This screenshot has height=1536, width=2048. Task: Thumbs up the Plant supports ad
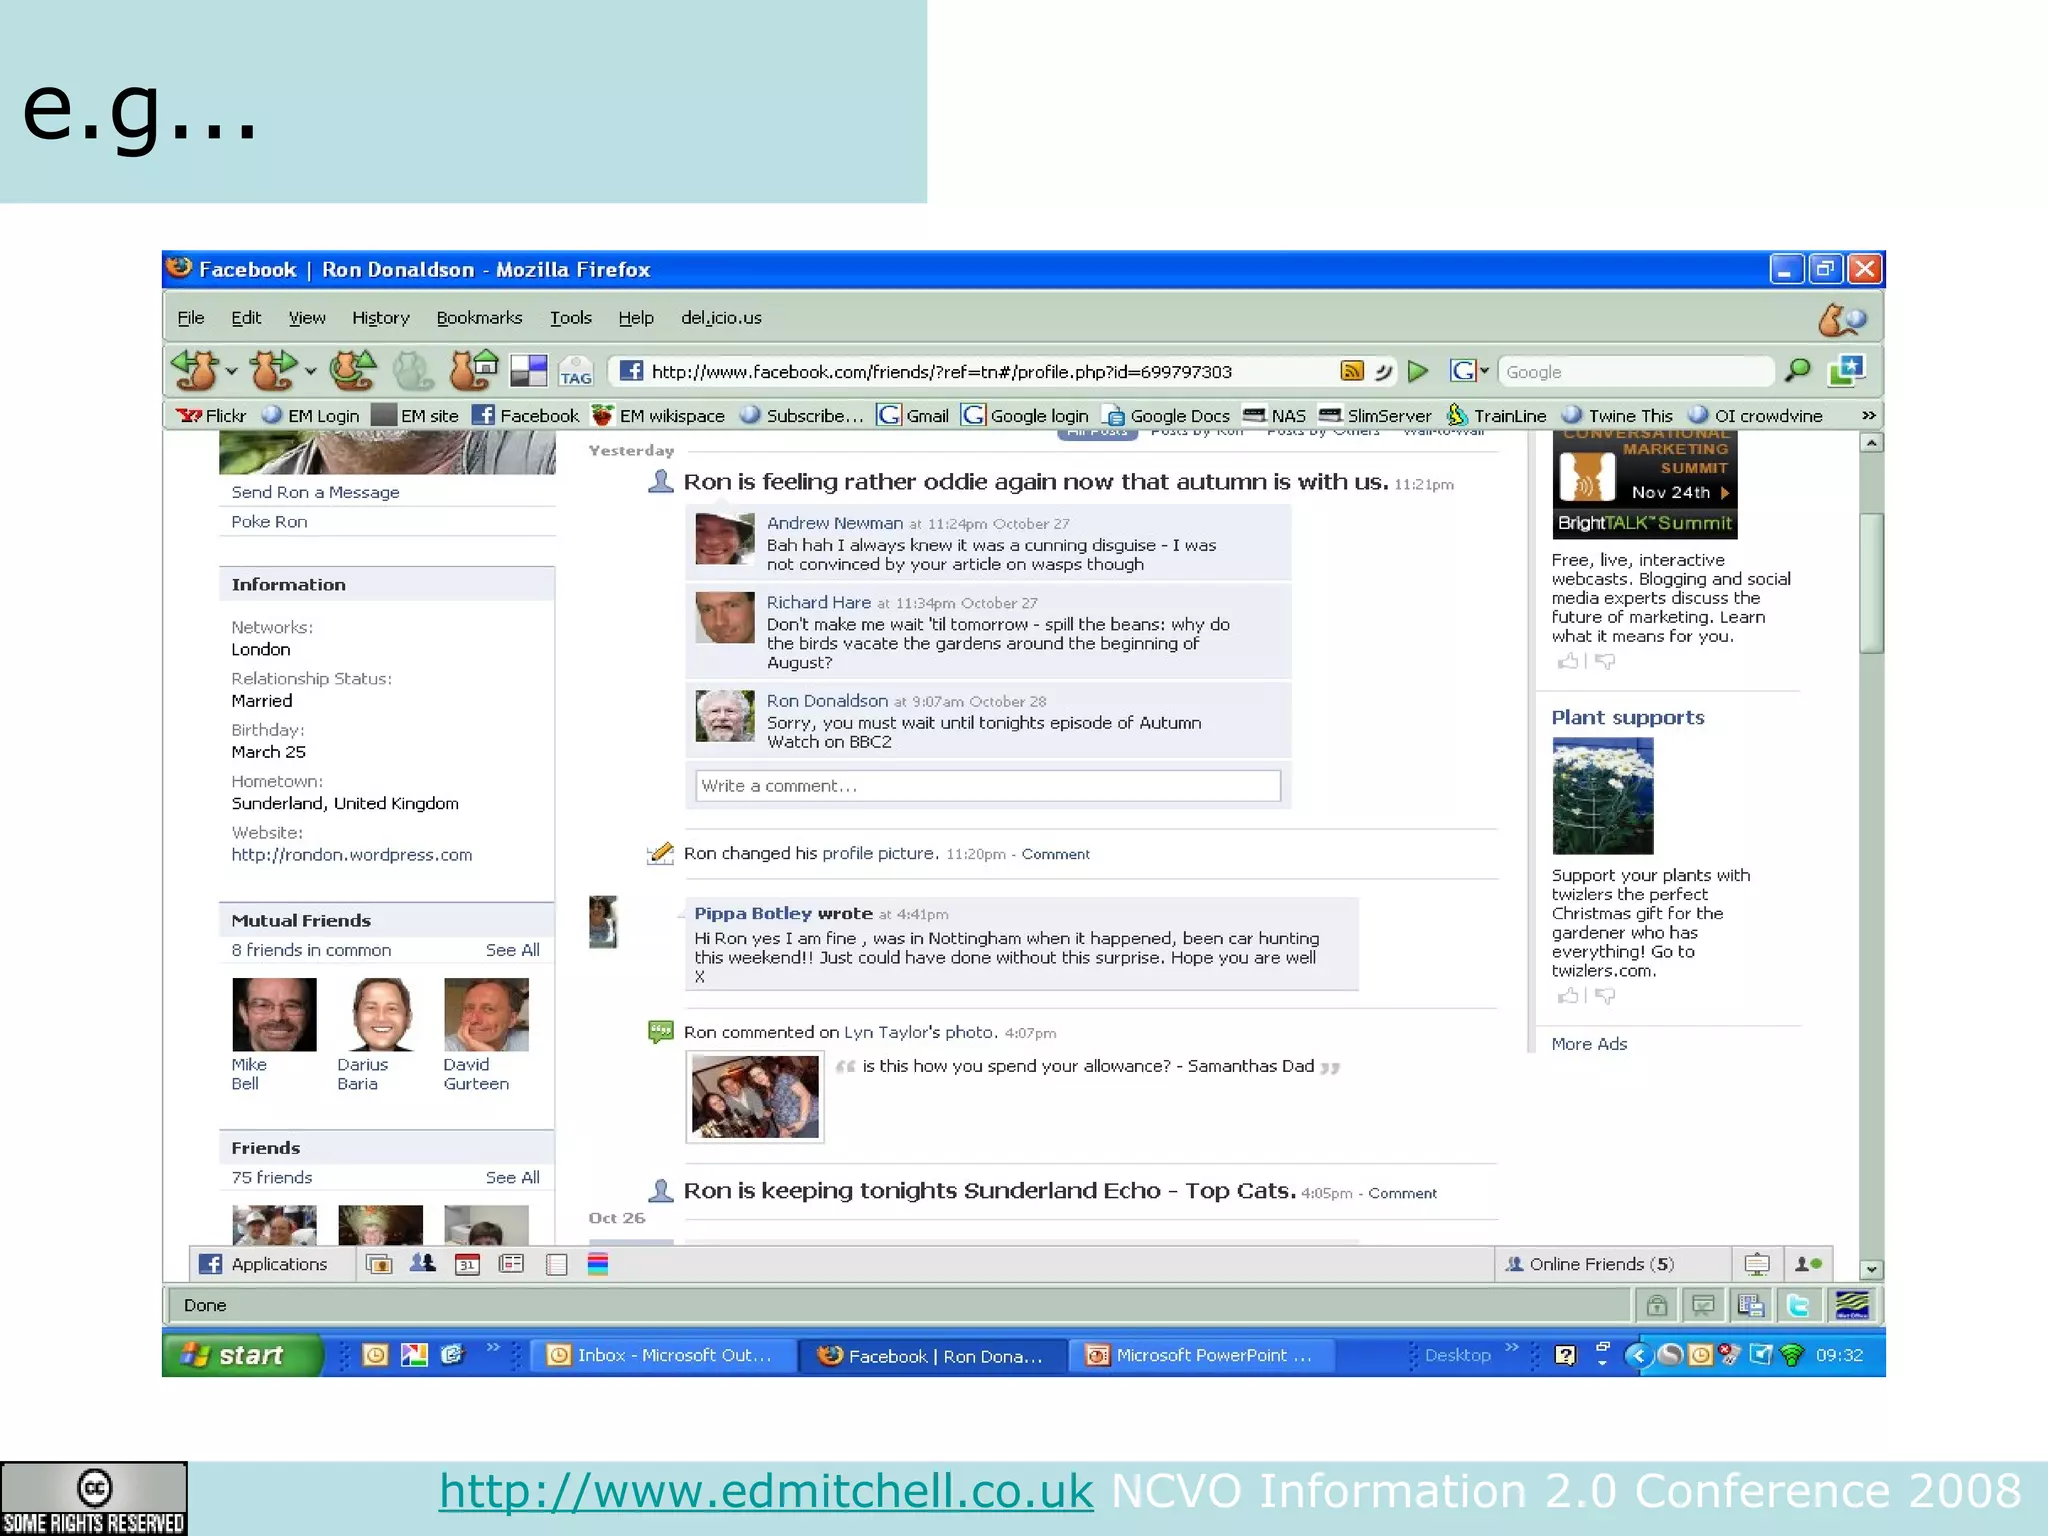click(x=1567, y=996)
